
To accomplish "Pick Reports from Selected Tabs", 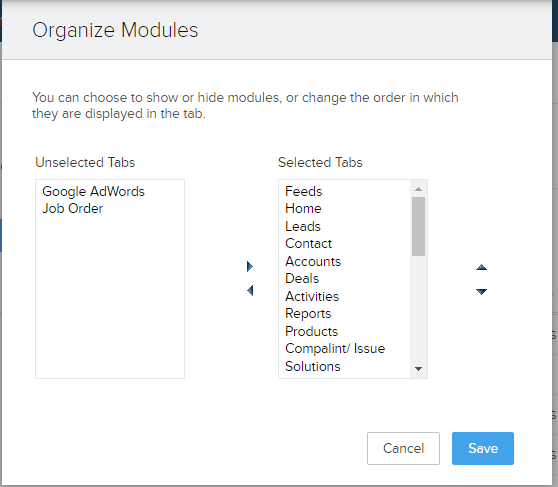I will point(308,313).
